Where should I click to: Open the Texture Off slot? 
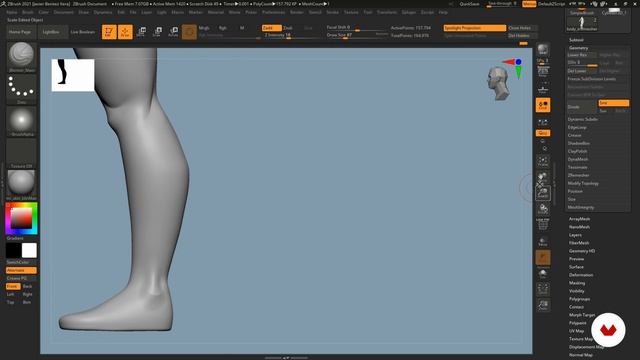pos(21,153)
